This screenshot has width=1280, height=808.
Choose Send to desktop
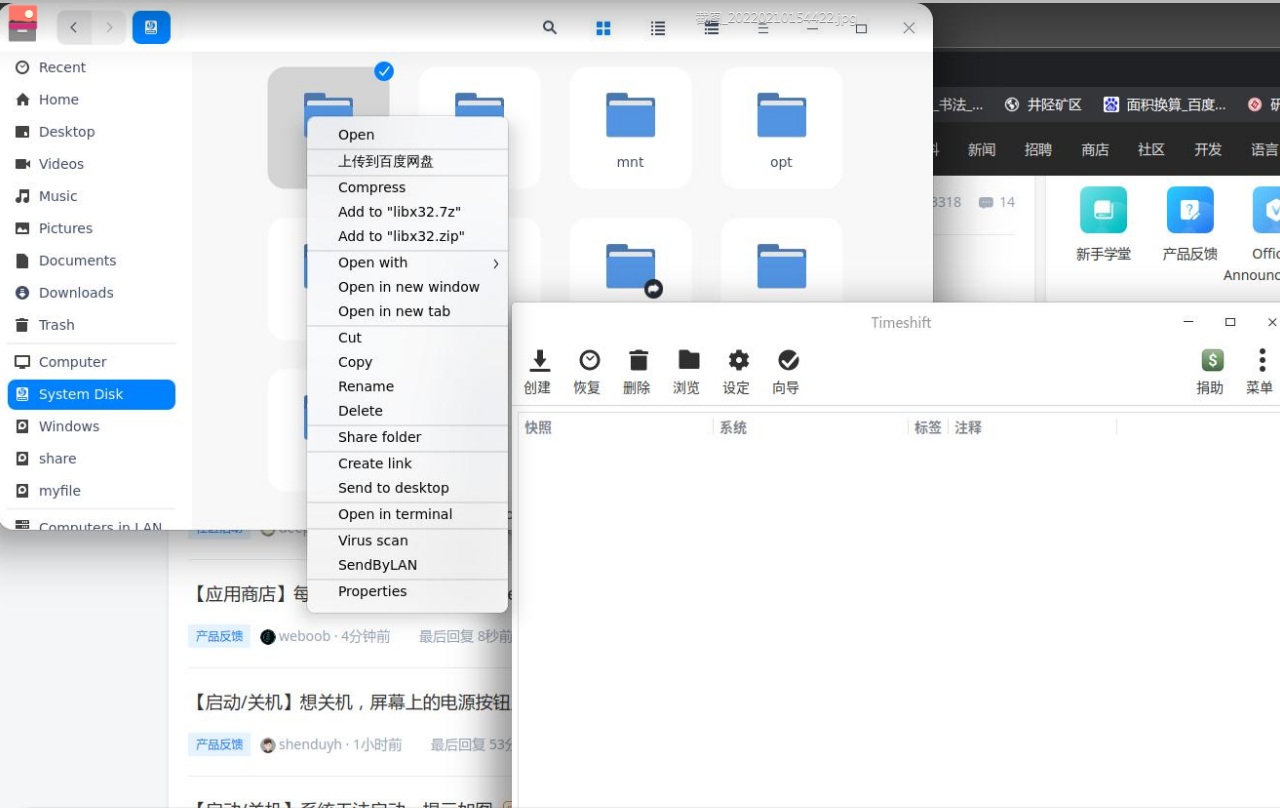[407, 488]
